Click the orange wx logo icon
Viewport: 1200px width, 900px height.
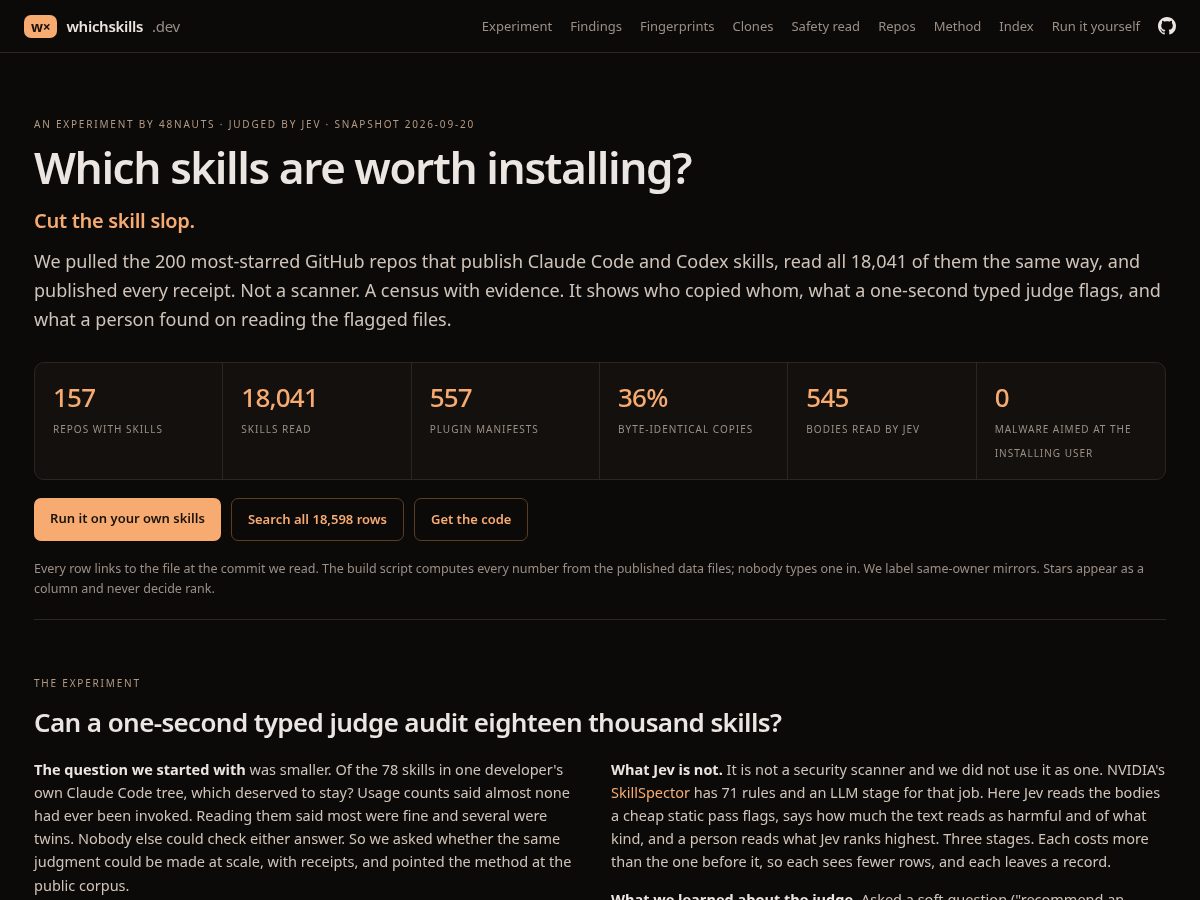(x=41, y=27)
